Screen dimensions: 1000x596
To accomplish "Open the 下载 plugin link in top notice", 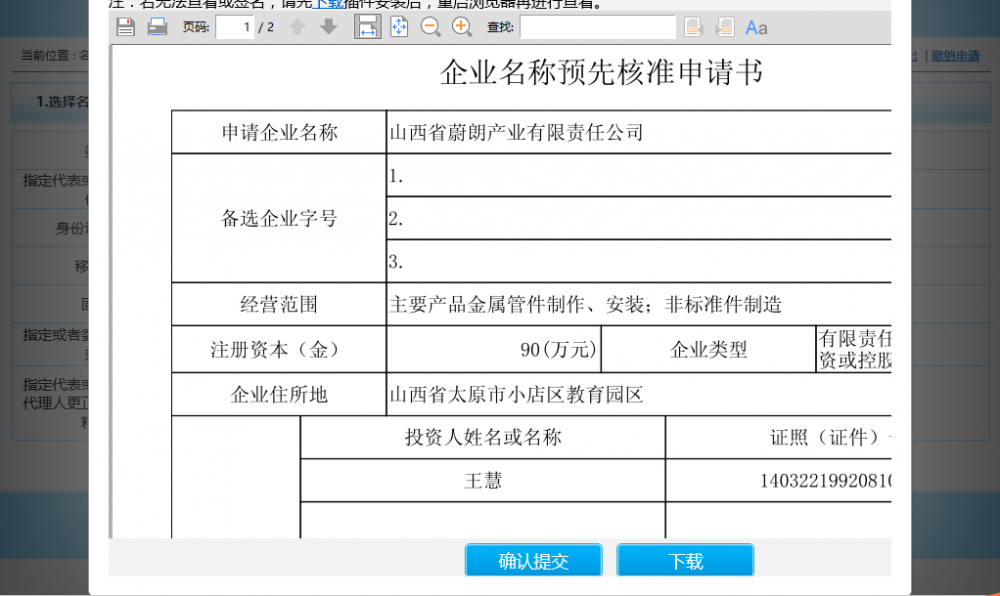I will click(330, 4).
